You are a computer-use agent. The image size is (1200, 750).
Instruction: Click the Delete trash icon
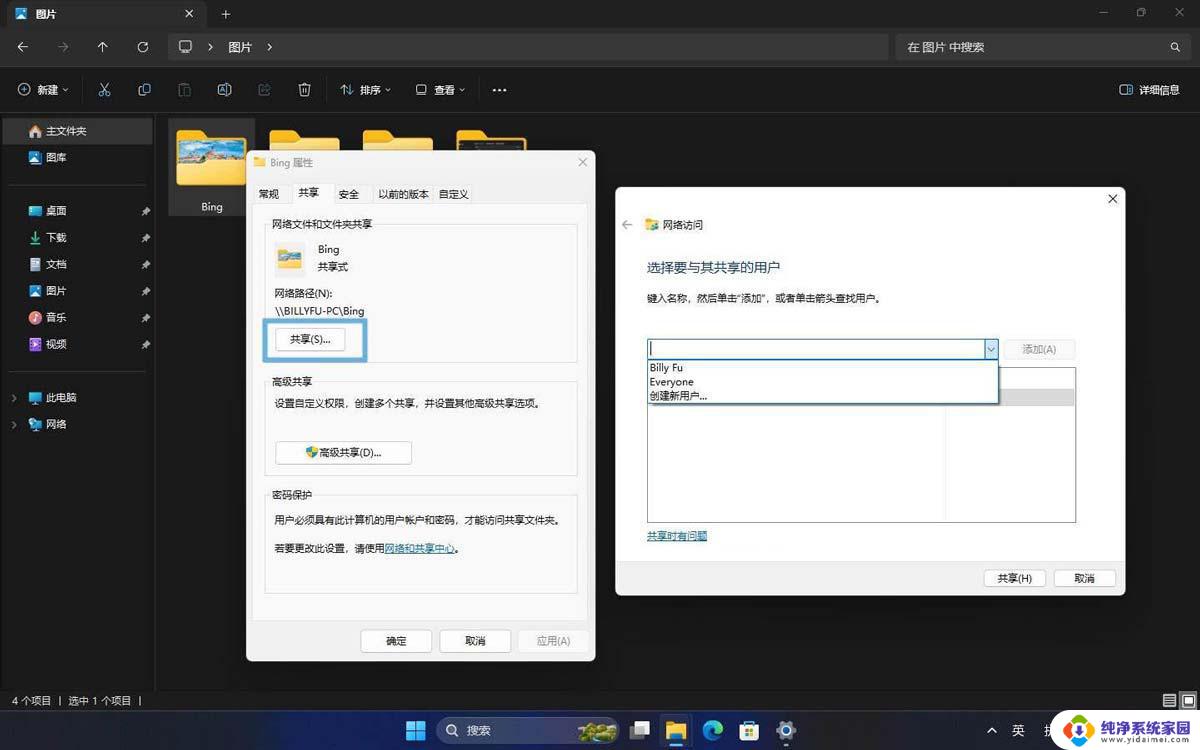304,90
